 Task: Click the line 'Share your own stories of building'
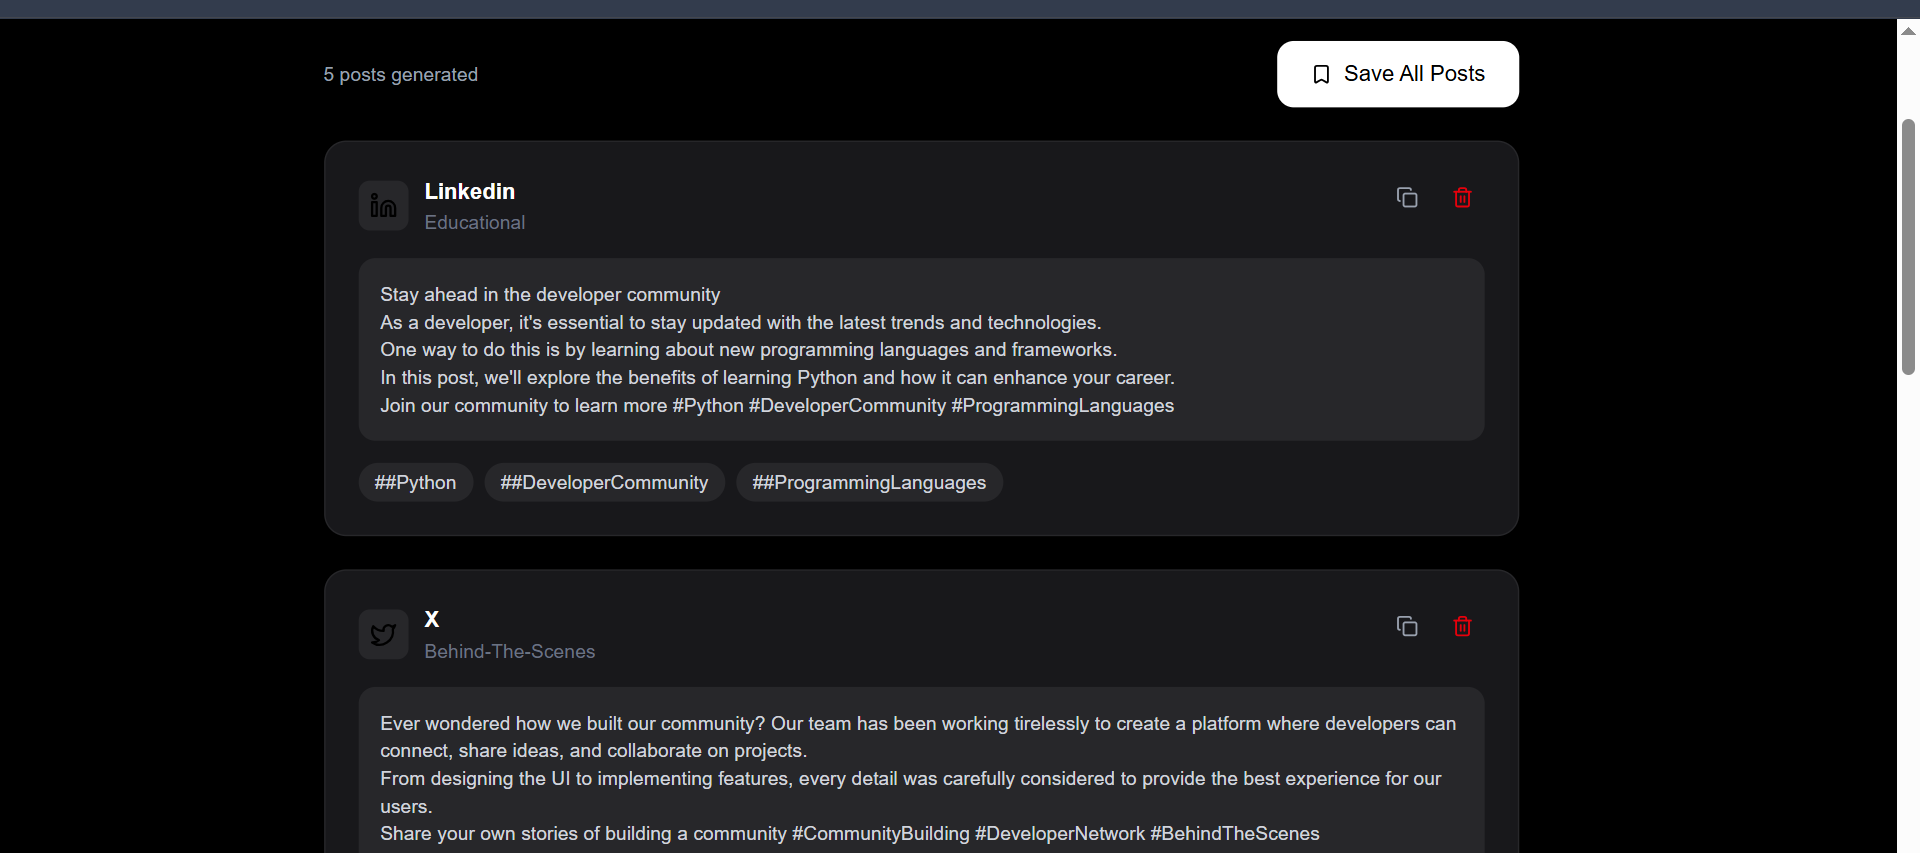(x=849, y=834)
